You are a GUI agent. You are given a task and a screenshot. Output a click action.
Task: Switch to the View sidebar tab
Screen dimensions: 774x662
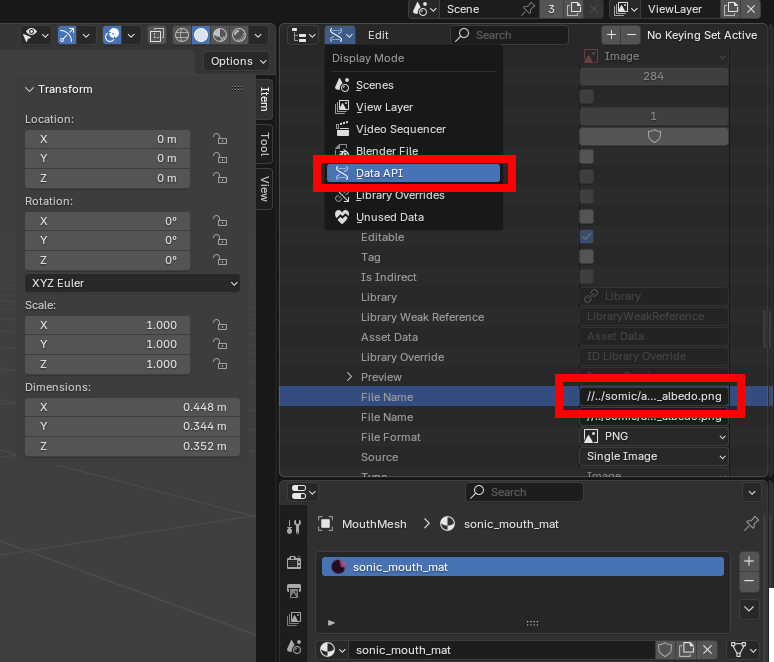265,188
